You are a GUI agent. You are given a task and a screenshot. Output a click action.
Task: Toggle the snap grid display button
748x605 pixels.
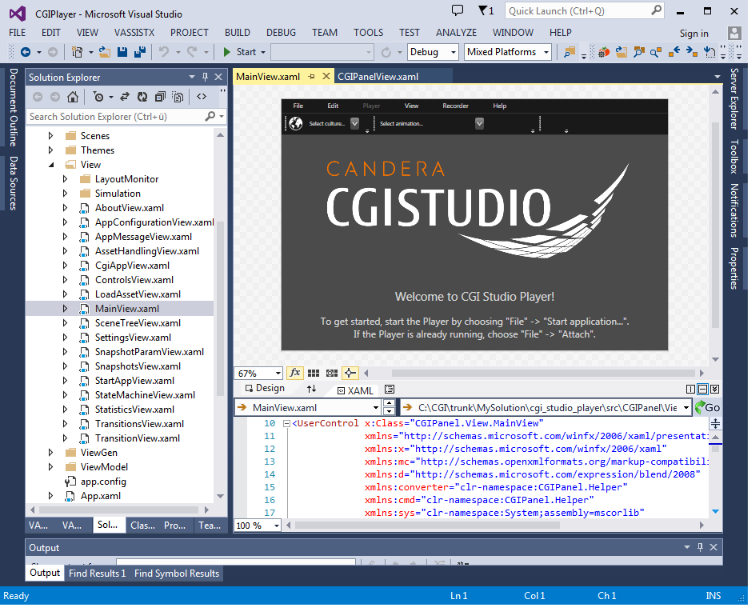(313, 373)
